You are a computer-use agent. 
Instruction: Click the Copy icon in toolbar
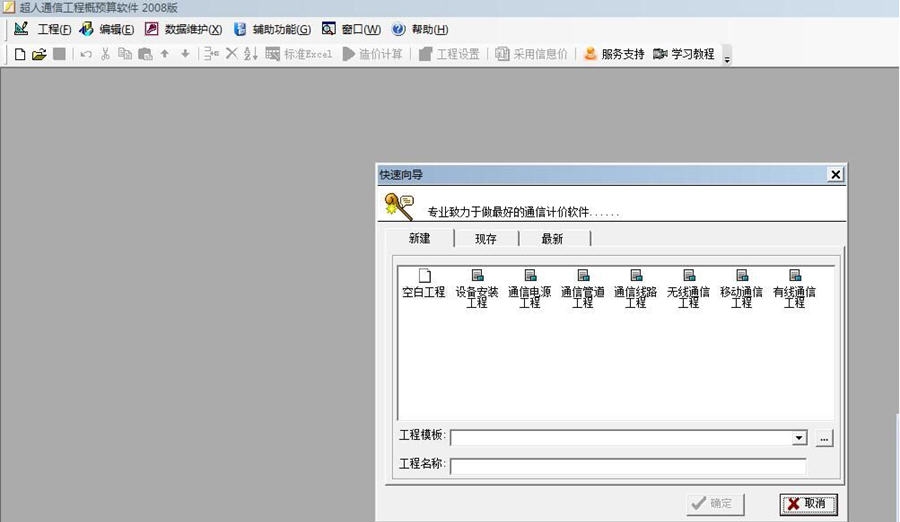125,54
